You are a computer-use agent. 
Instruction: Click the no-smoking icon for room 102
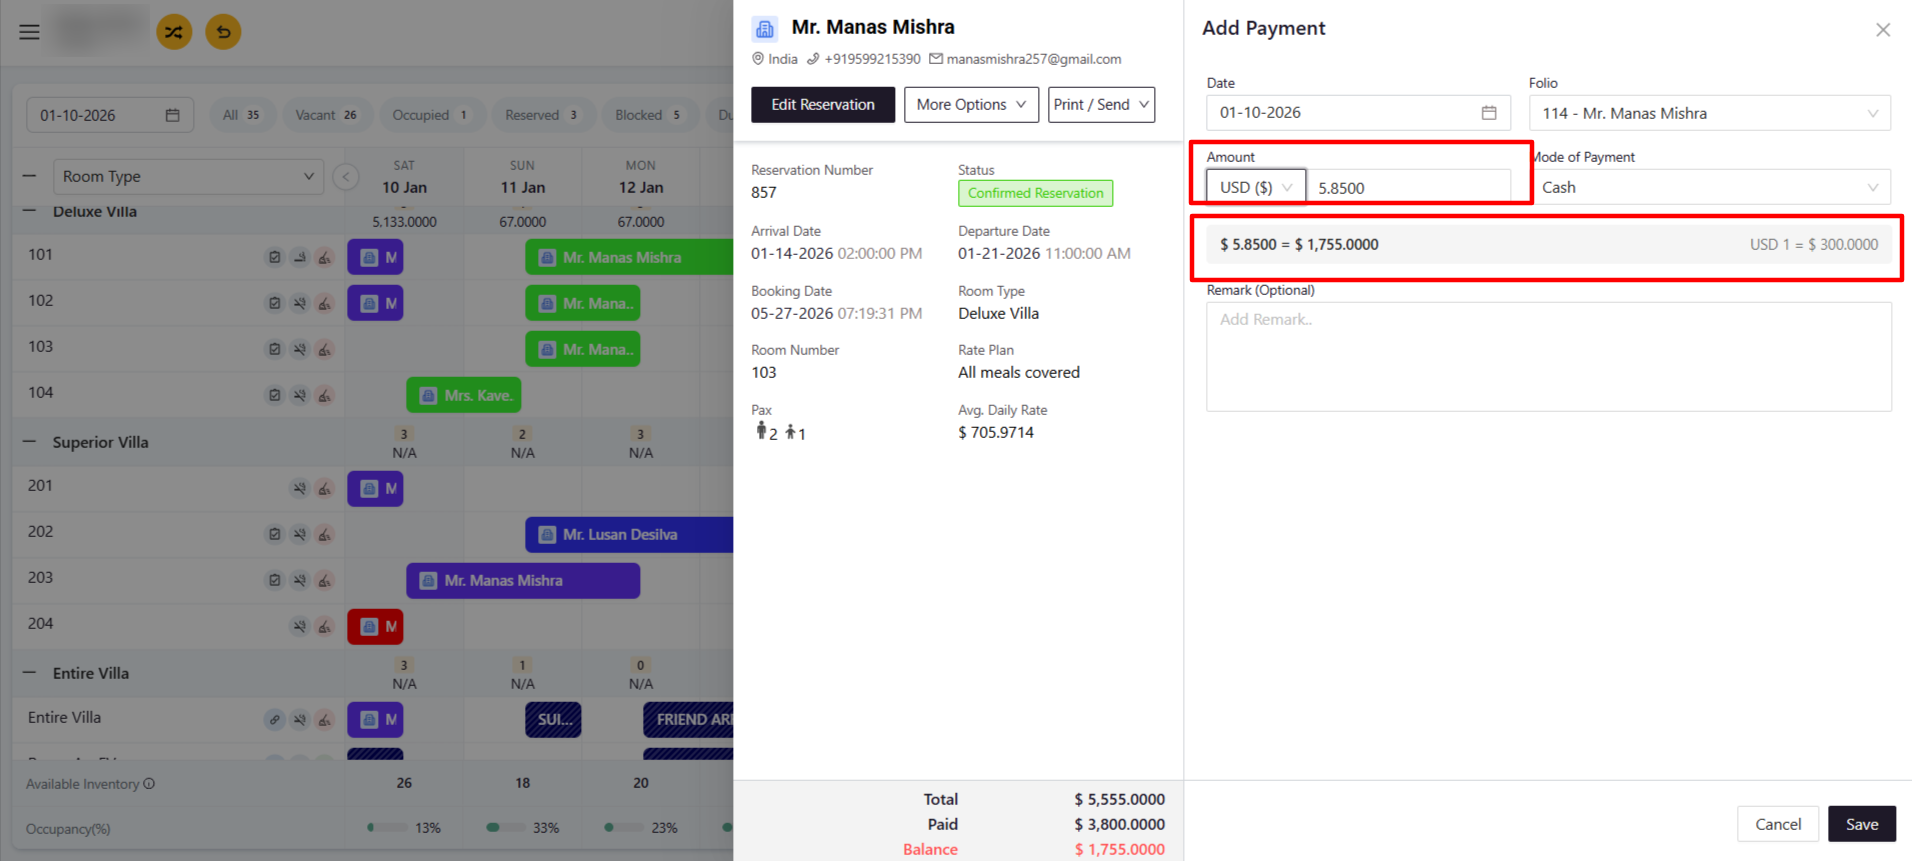click(x=300, y=303)
